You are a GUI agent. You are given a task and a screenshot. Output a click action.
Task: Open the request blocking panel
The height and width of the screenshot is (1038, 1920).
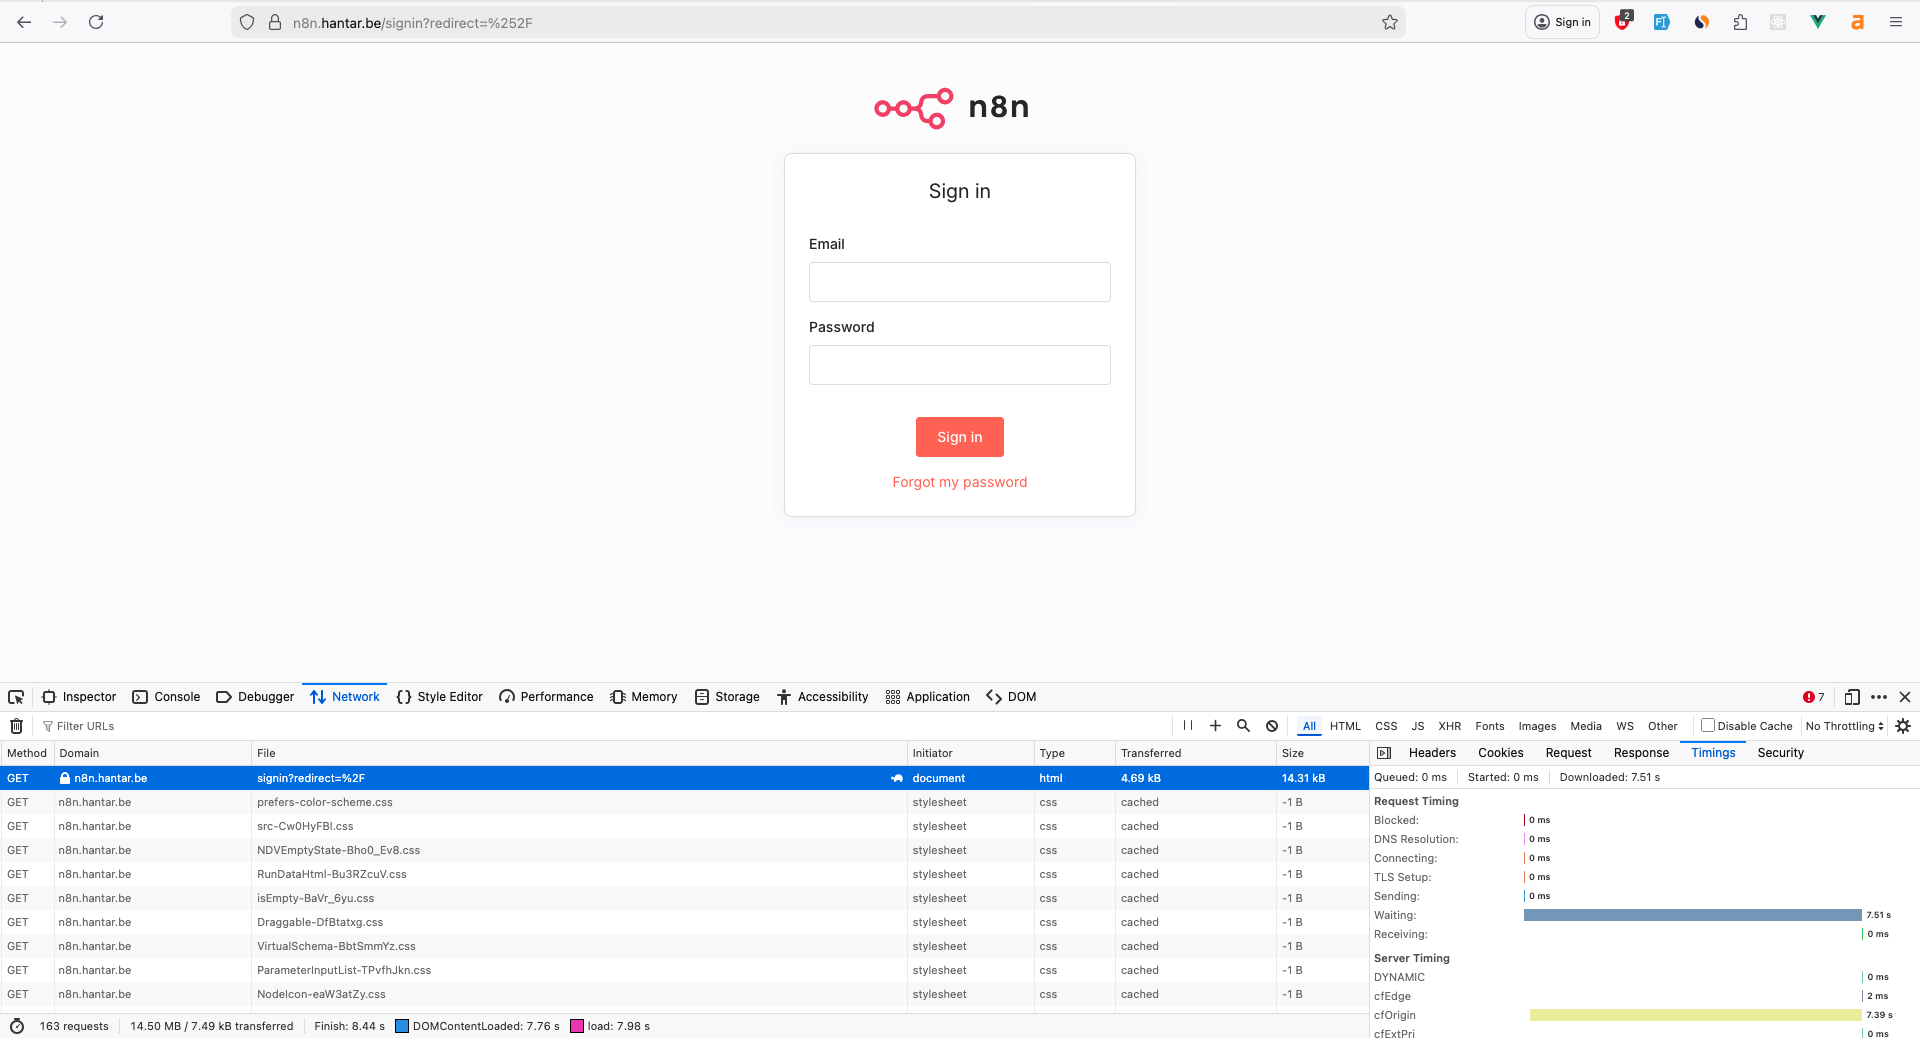click(1272, 726)
